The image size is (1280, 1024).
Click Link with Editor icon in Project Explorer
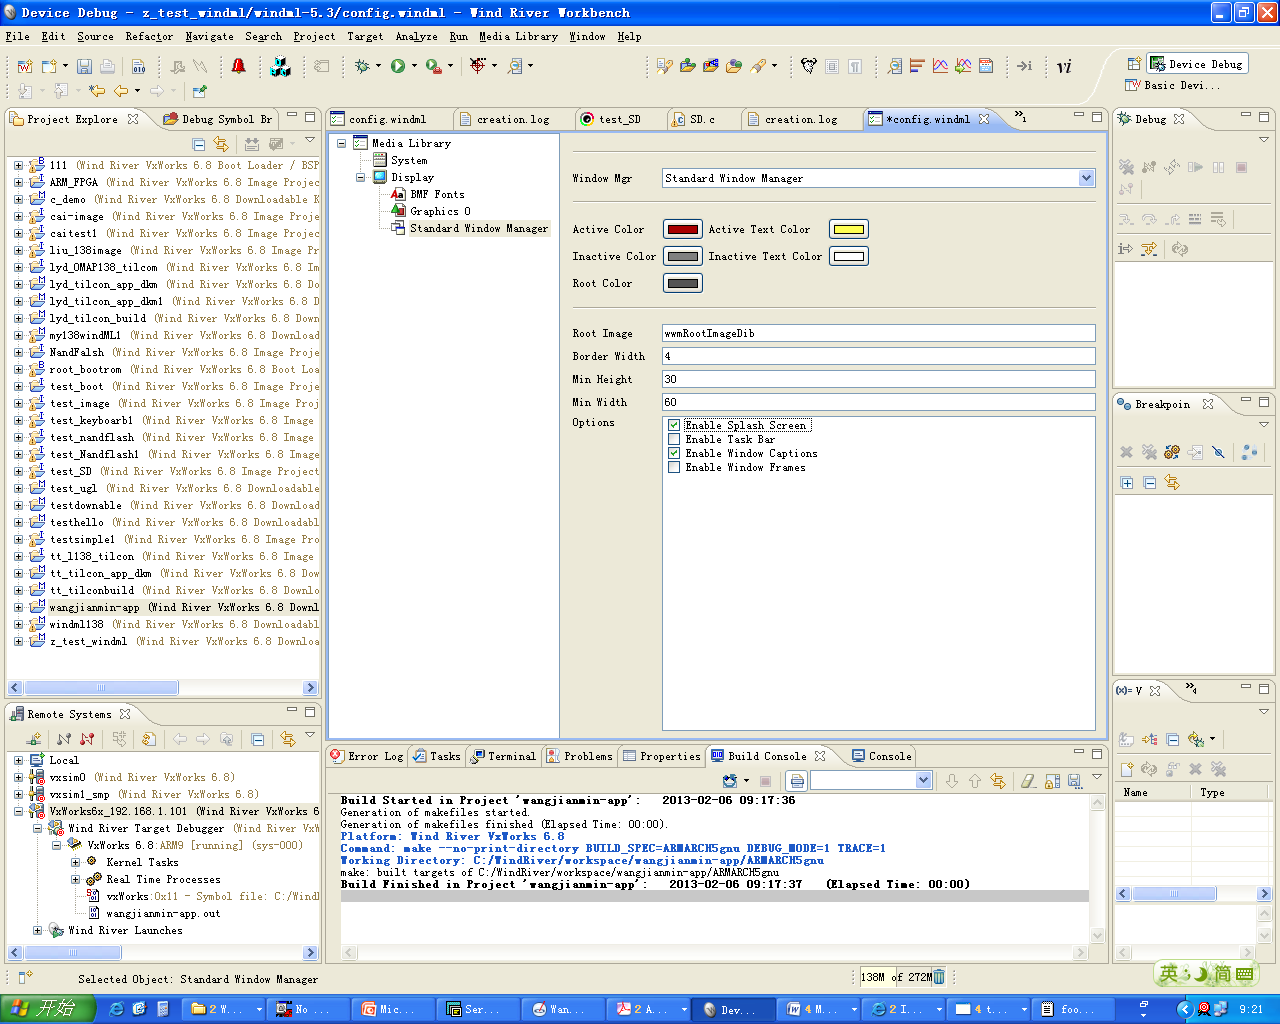tap(221, 144)
